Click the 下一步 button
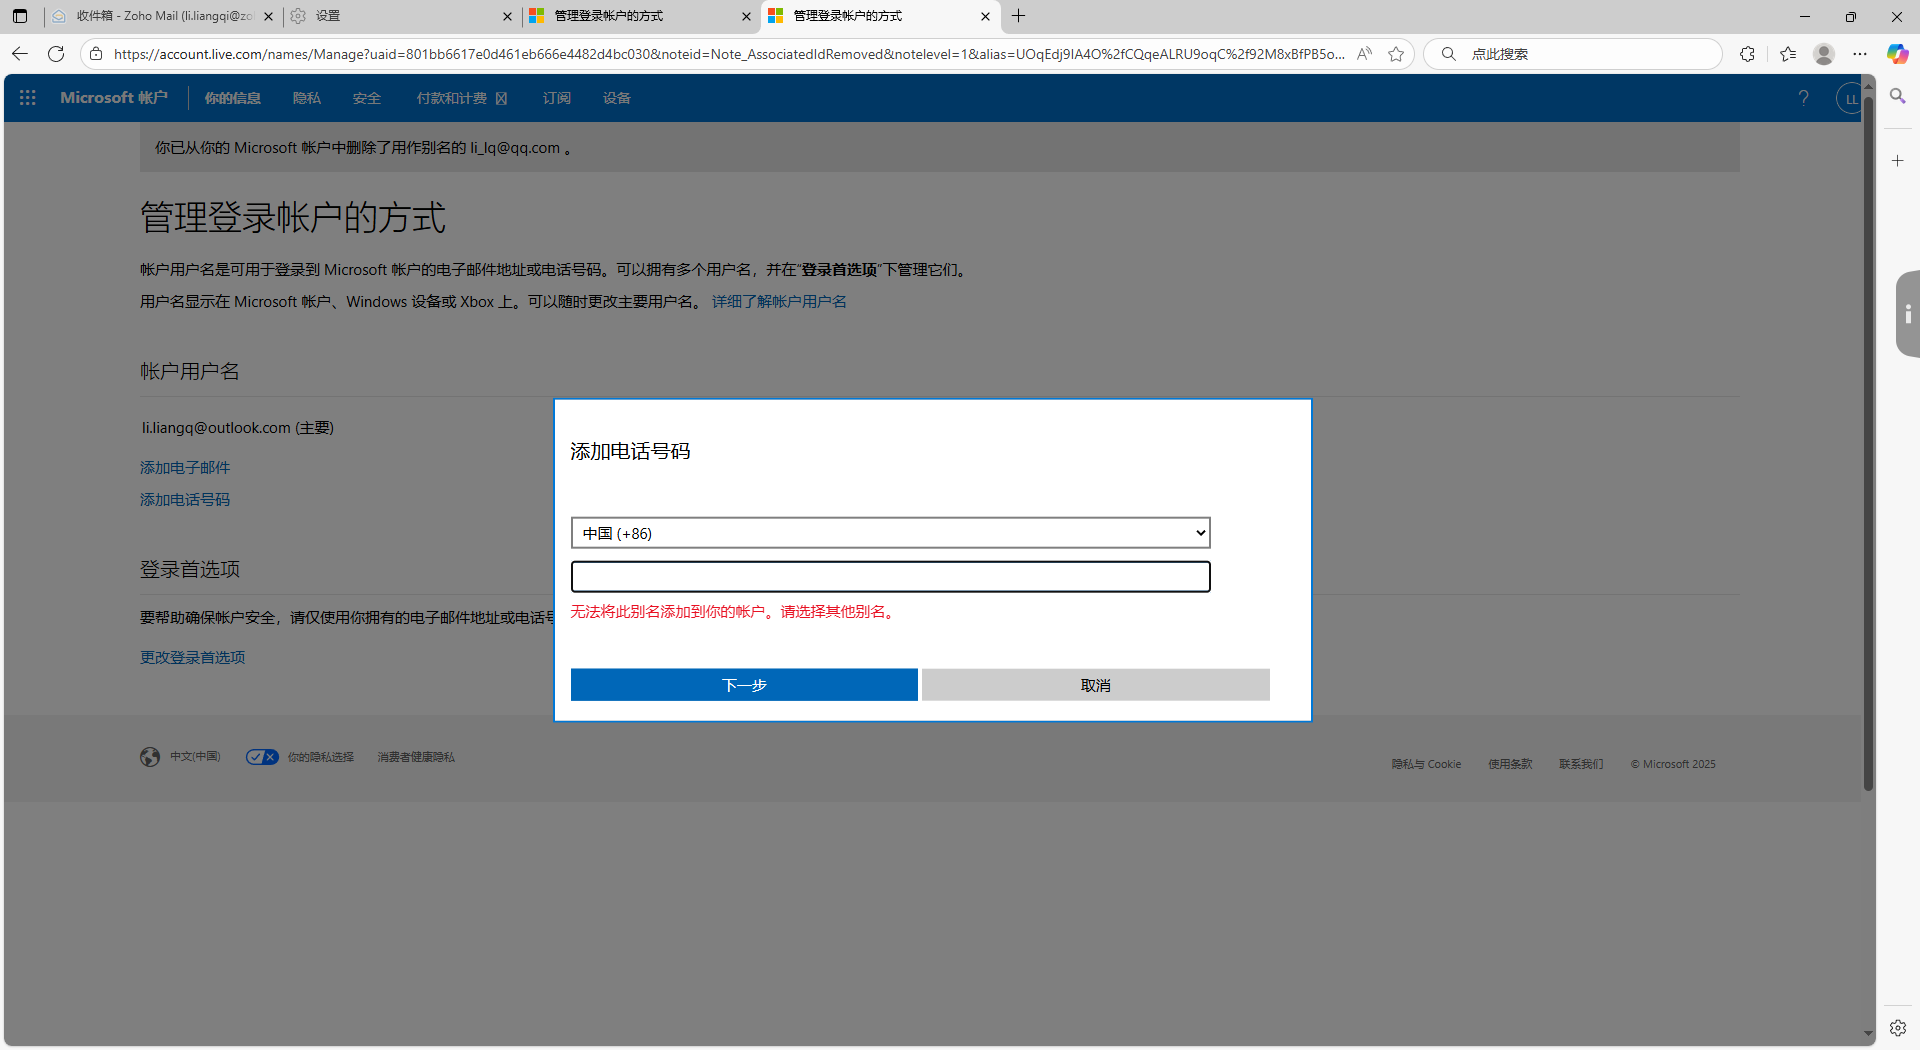The height and width of the screenshot is (1050, 1920). pyautogui.click(x=744, y=685)
